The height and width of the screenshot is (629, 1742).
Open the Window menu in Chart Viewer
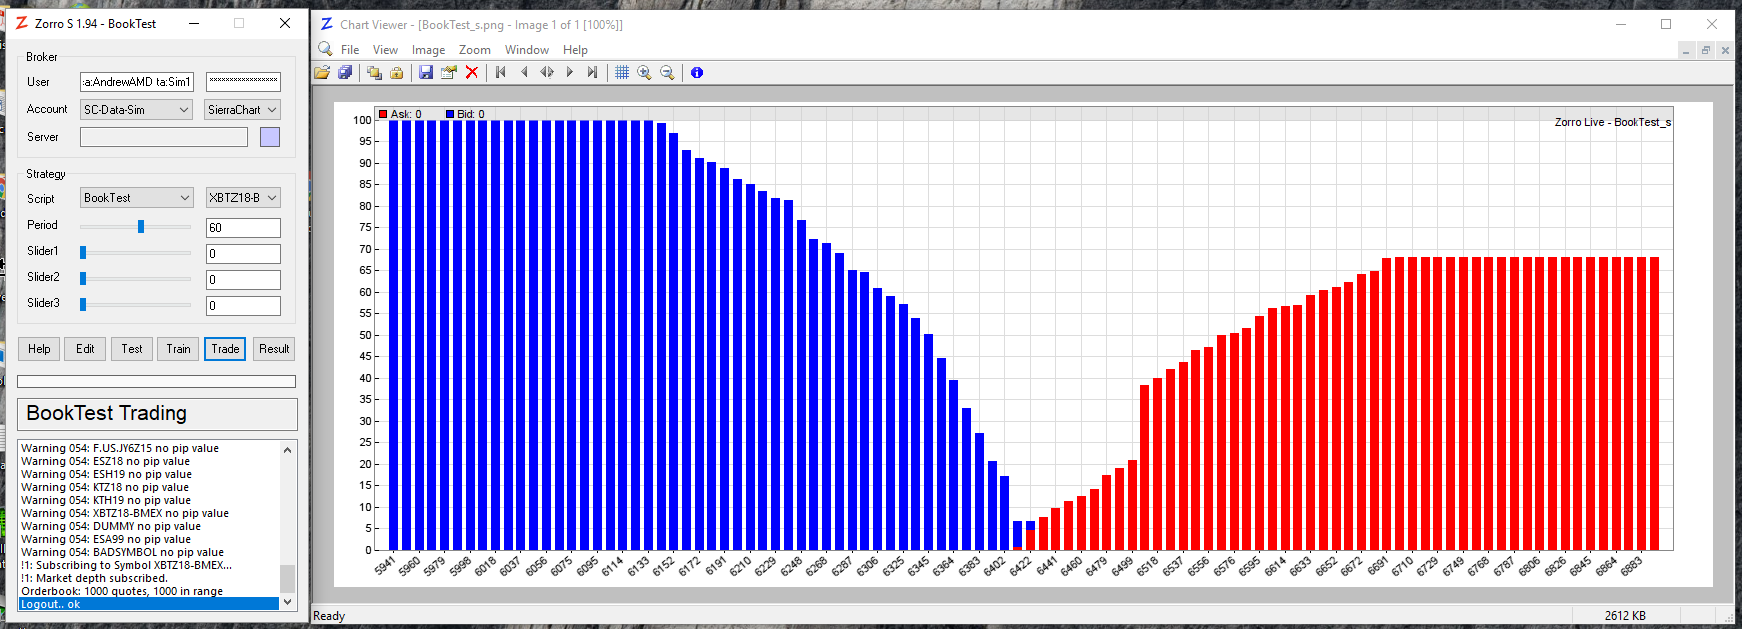click(x=526, y=50)
